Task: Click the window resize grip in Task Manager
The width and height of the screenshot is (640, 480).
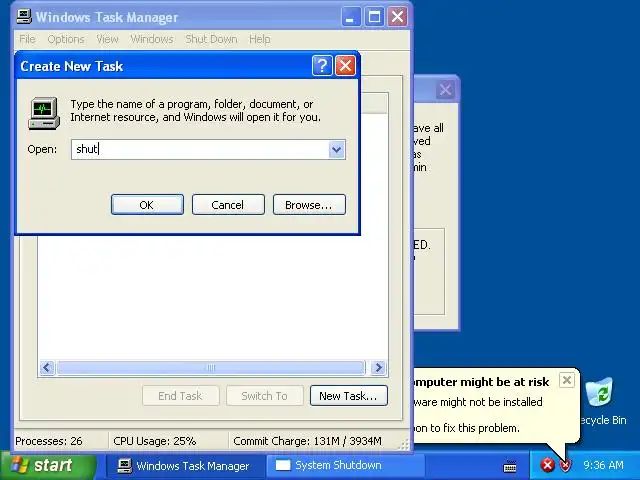Action: (x=404, y=445)
